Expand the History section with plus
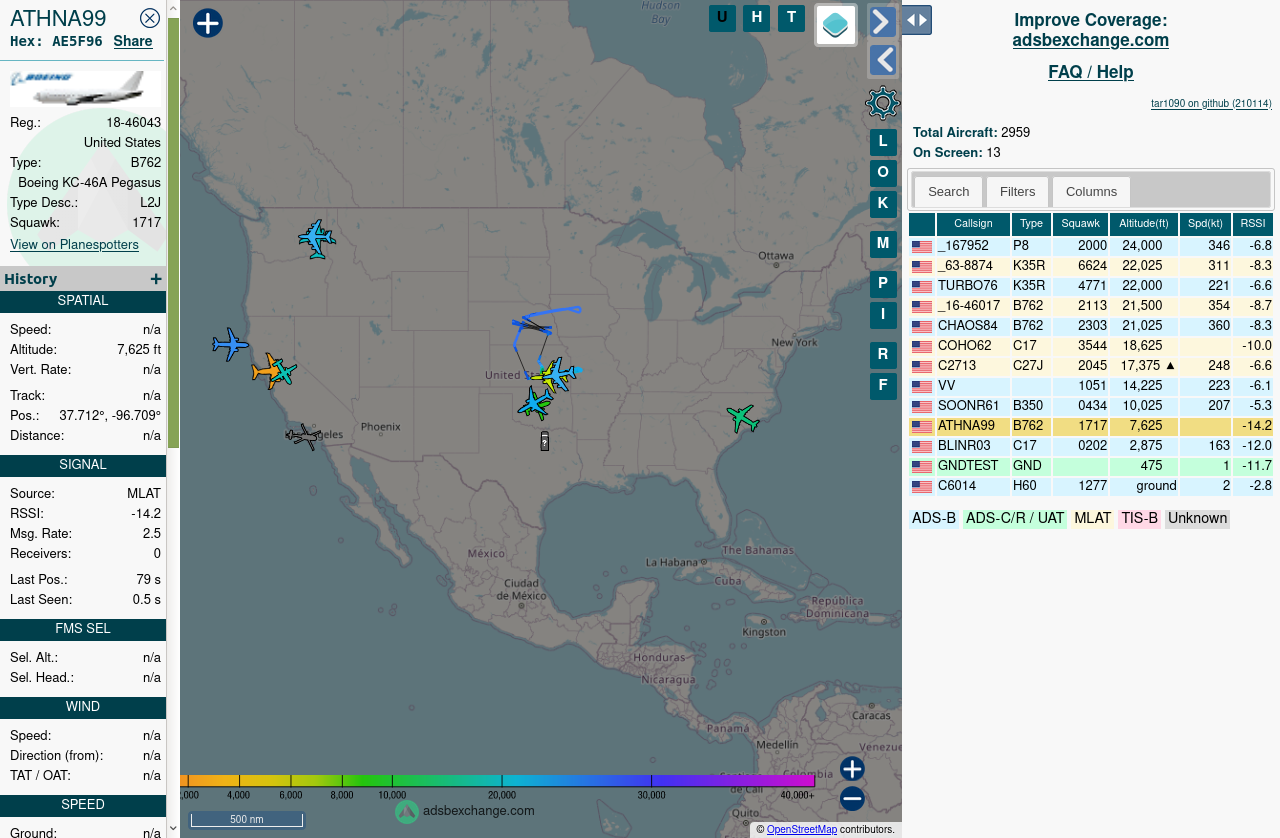 [156, 279]
